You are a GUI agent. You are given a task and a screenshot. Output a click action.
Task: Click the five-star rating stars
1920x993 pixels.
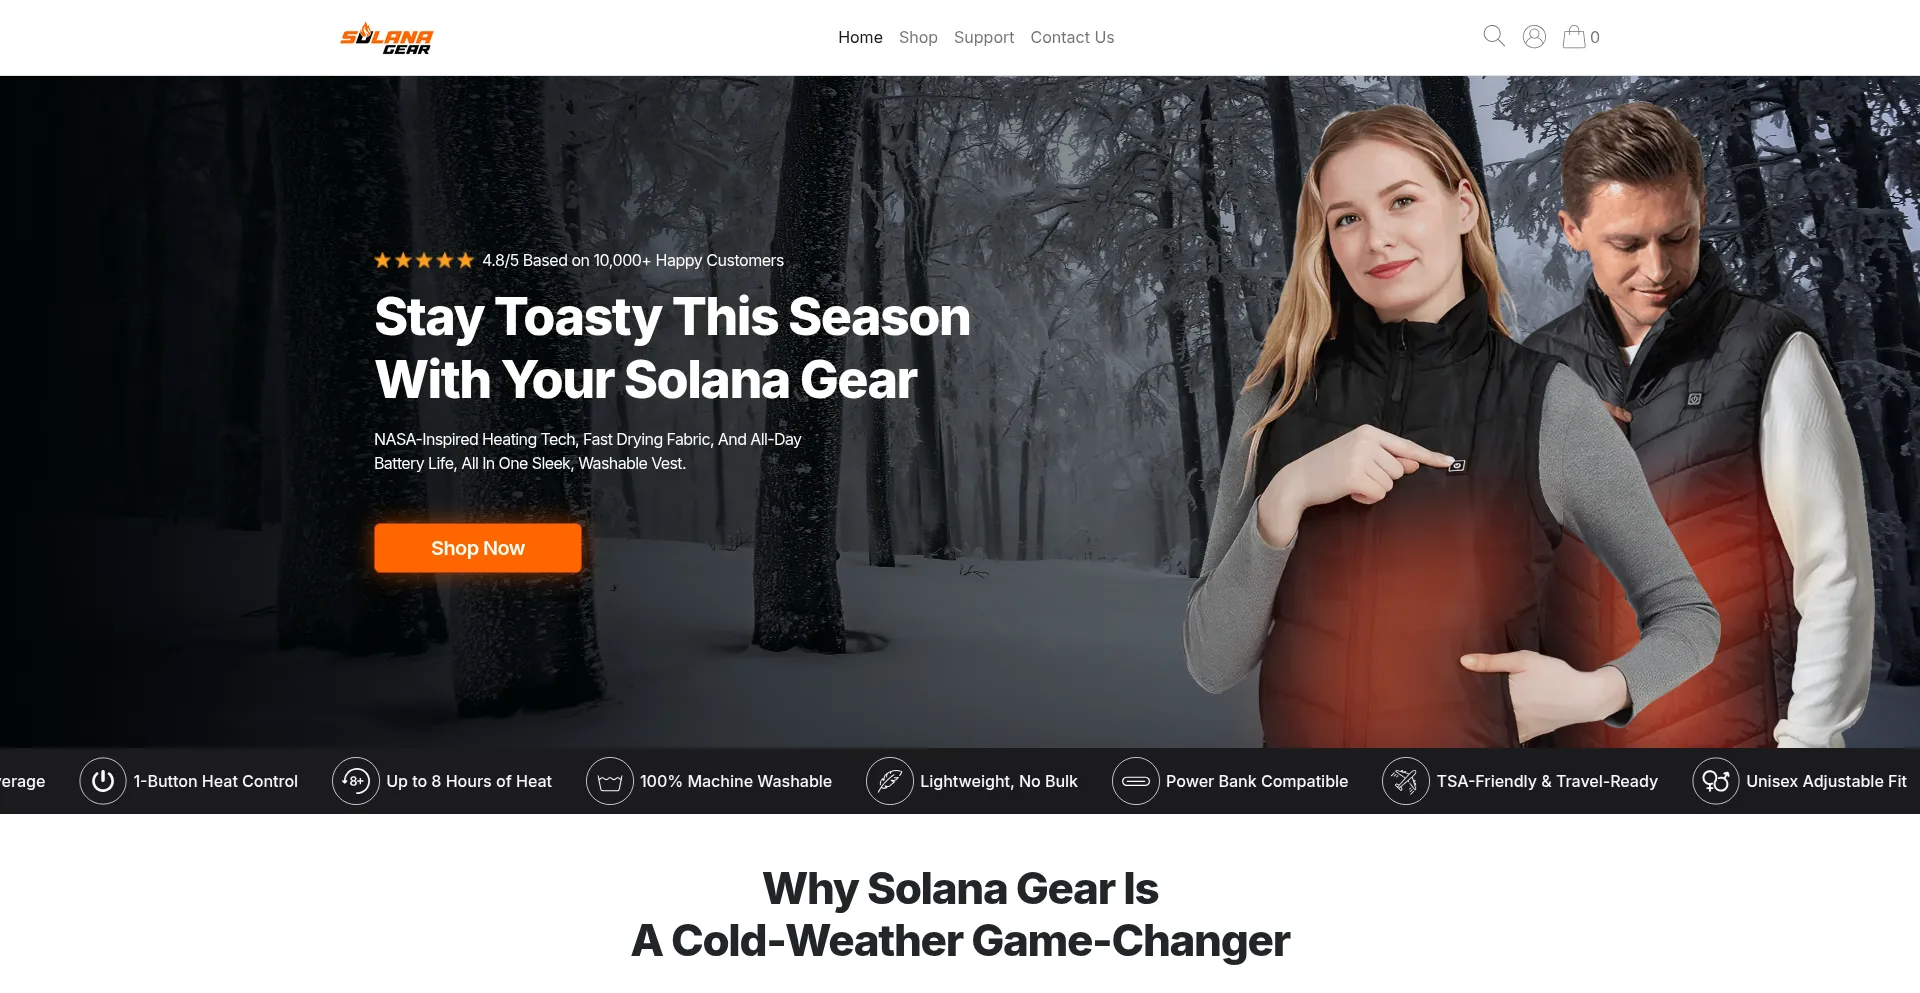pyautogui.click(x=424, y=260)
